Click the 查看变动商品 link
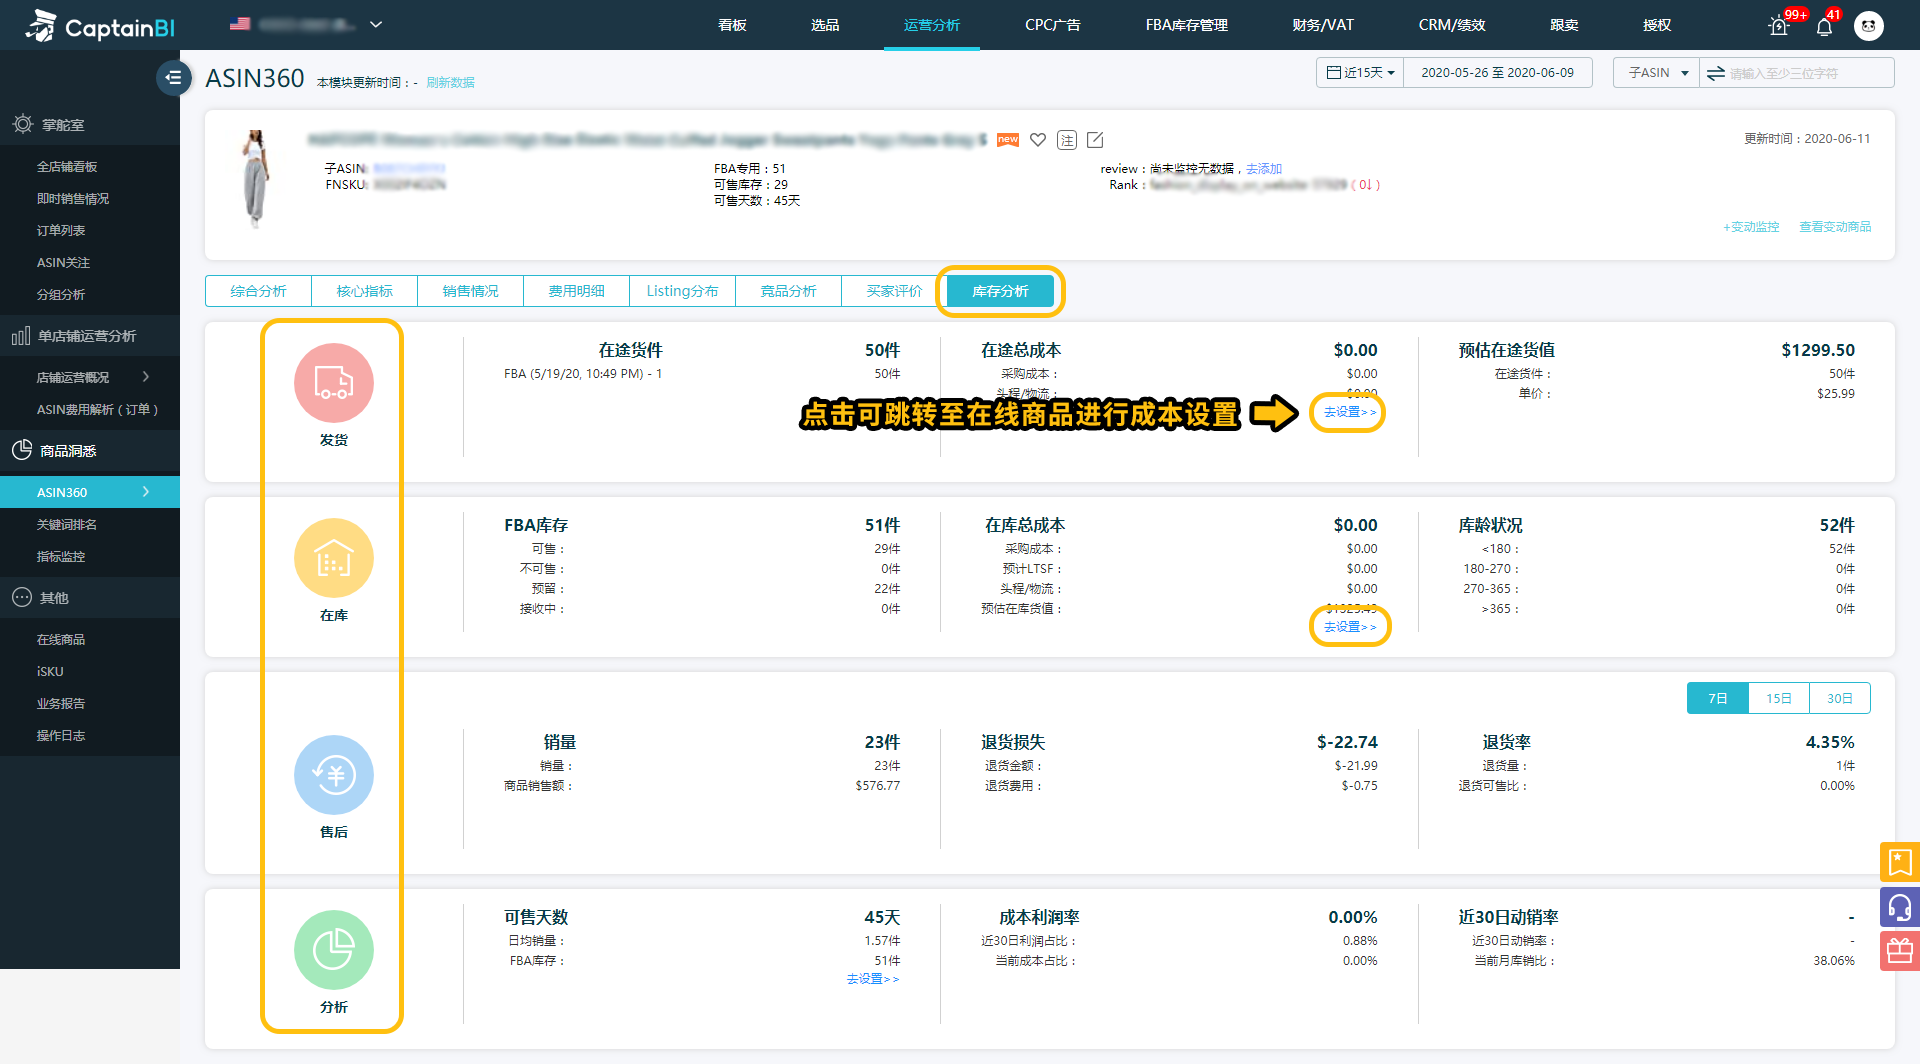Viewport: 1920px width, 1064px height. coord(1835,227)
